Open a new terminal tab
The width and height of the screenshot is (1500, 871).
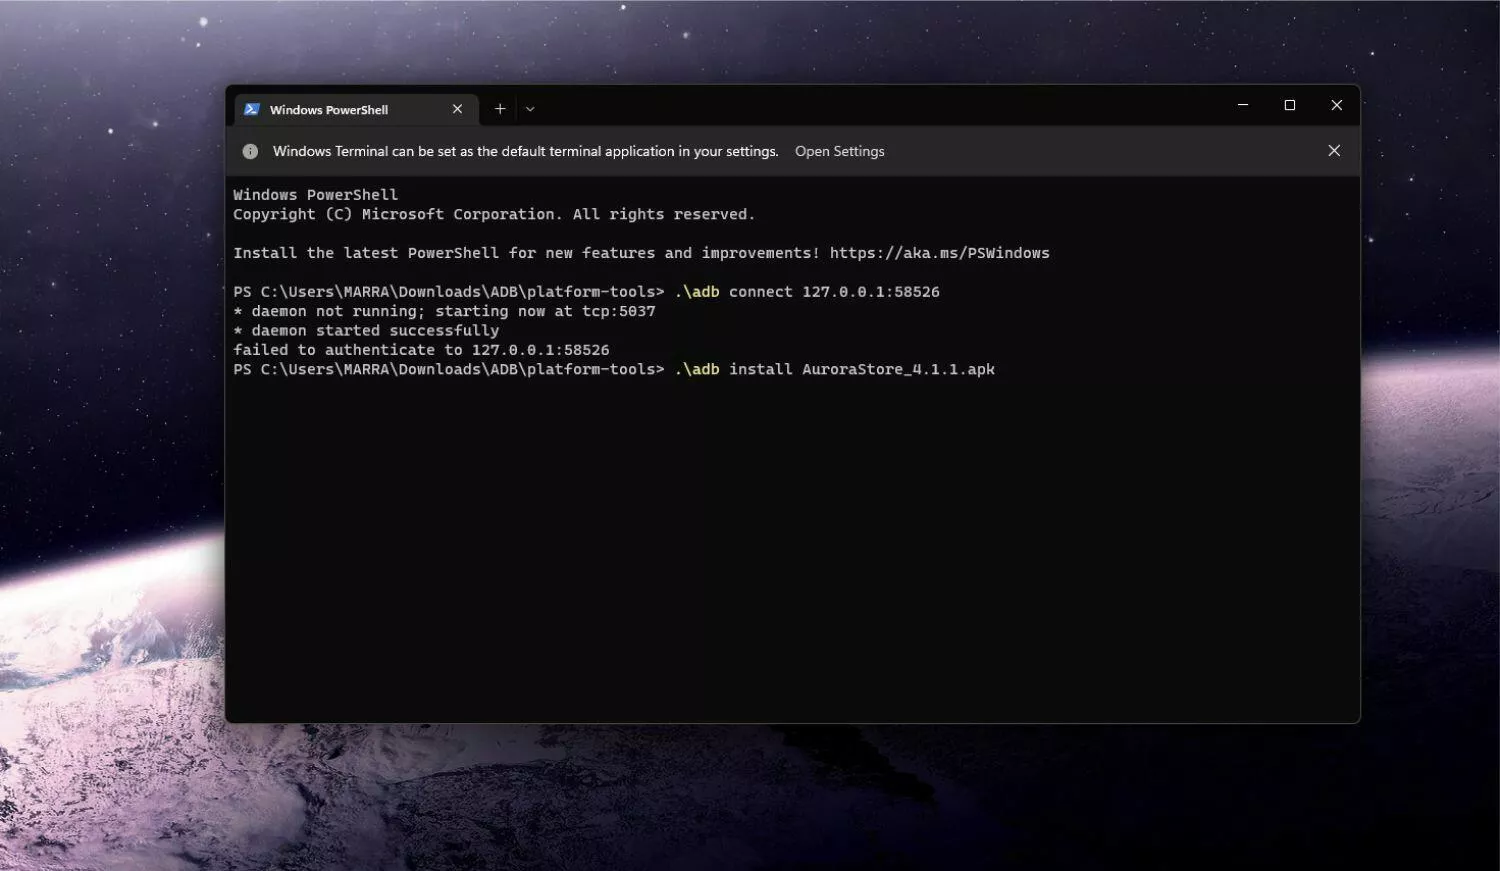[500, 109]
